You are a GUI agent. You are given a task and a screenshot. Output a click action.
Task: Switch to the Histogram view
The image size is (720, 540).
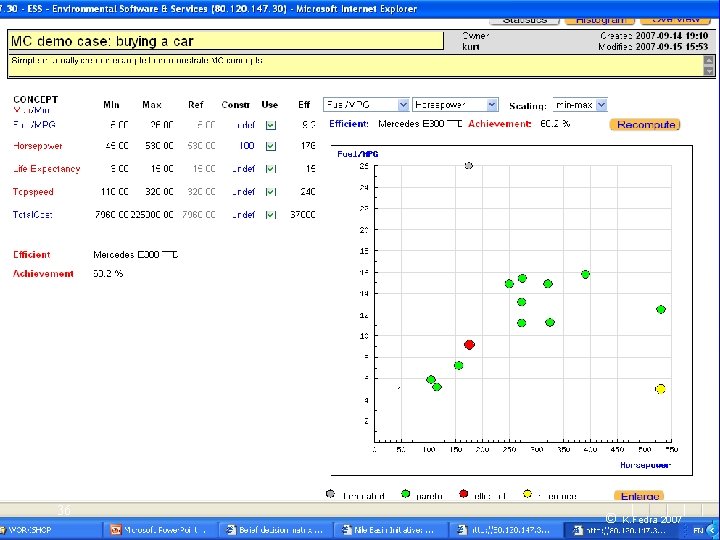599,19
